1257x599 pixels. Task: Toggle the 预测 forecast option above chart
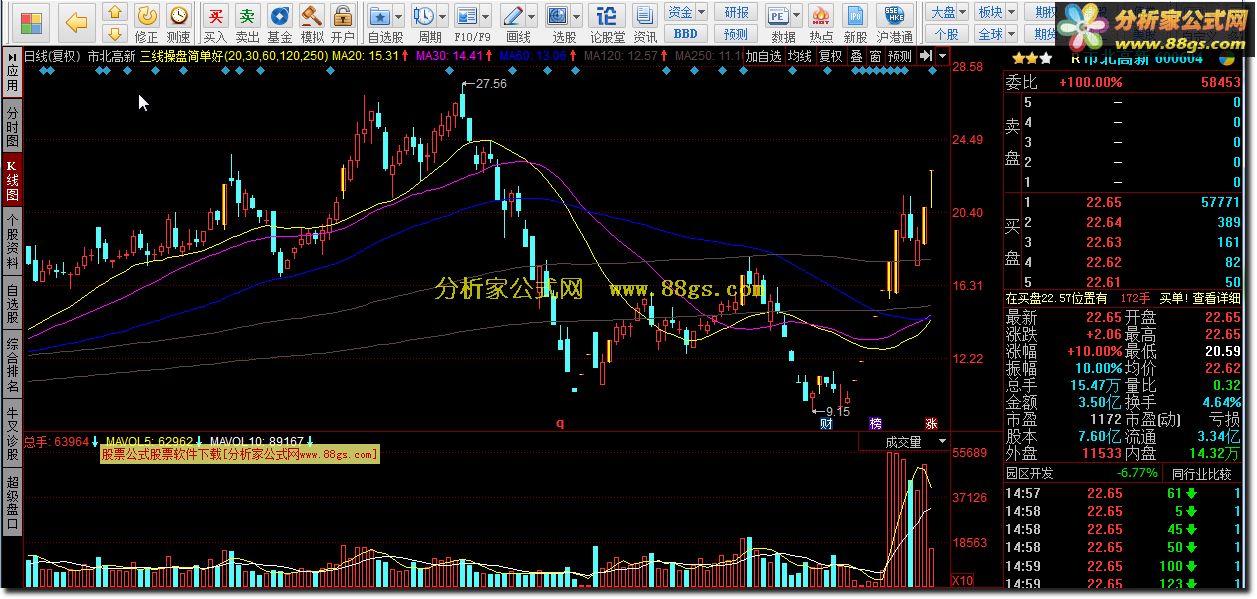click(x=900, y=56)
